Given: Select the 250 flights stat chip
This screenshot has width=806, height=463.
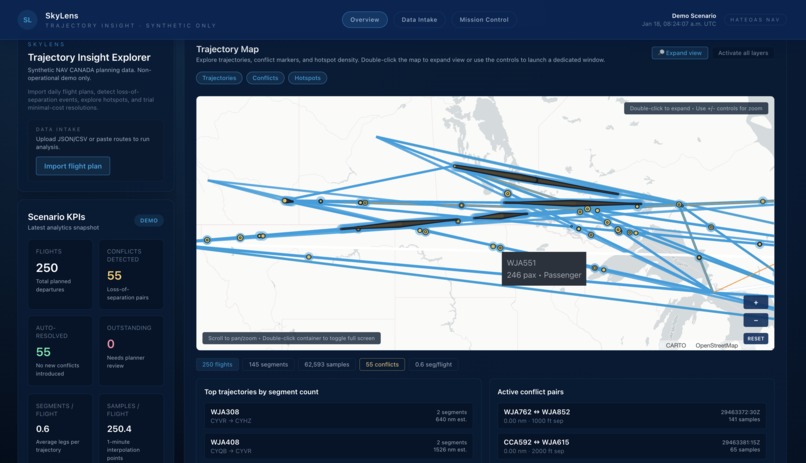Looking at the screenshot, I should click(217, 364).
